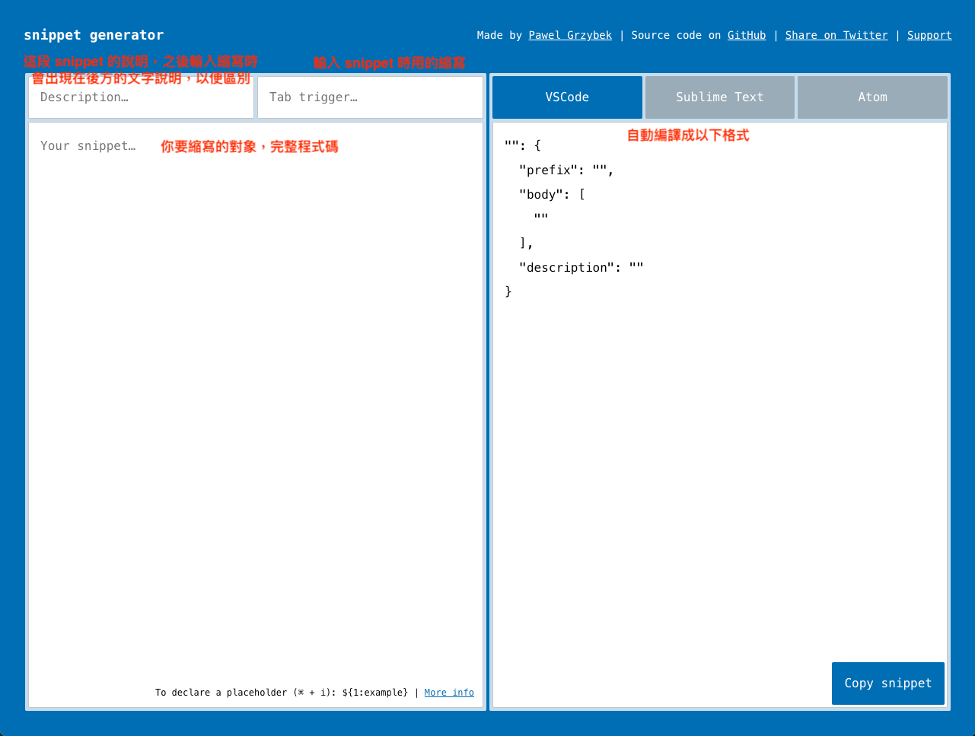
Task: Click the Description input field
Action: coord(140,96)
